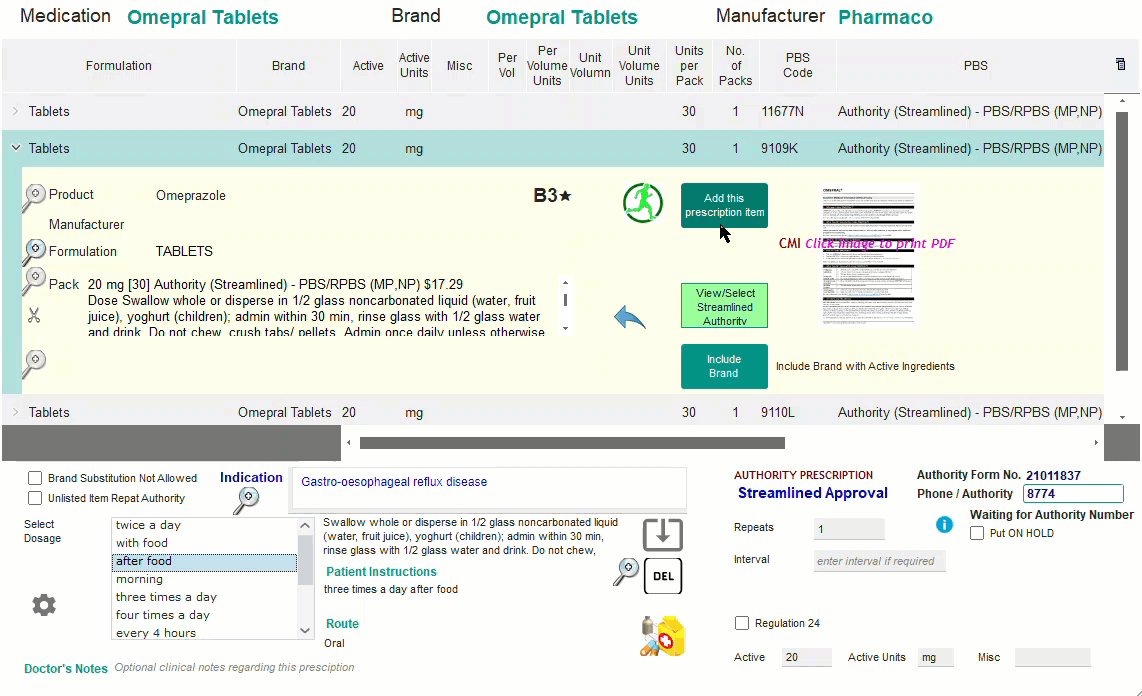Screen dimensions: 1142x696
Task: Click the table's horizontal scrollbar thumb
Action: (572, 443)
